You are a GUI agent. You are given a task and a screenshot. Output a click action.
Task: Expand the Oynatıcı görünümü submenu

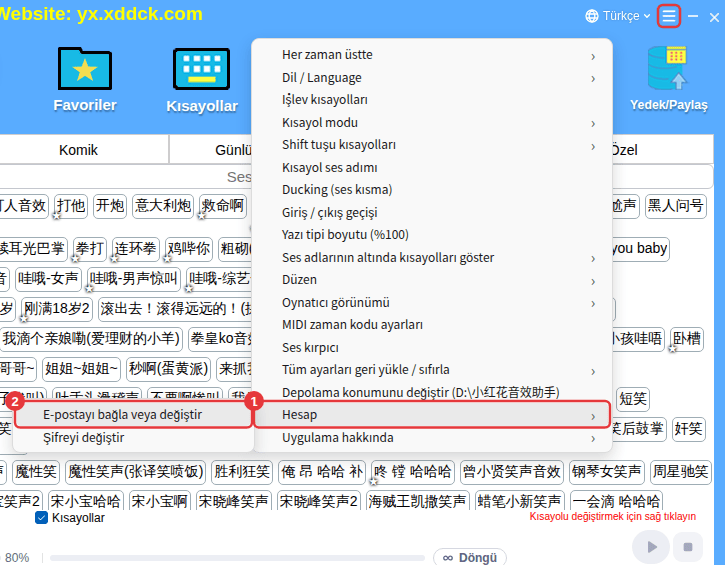pos(432,302)
